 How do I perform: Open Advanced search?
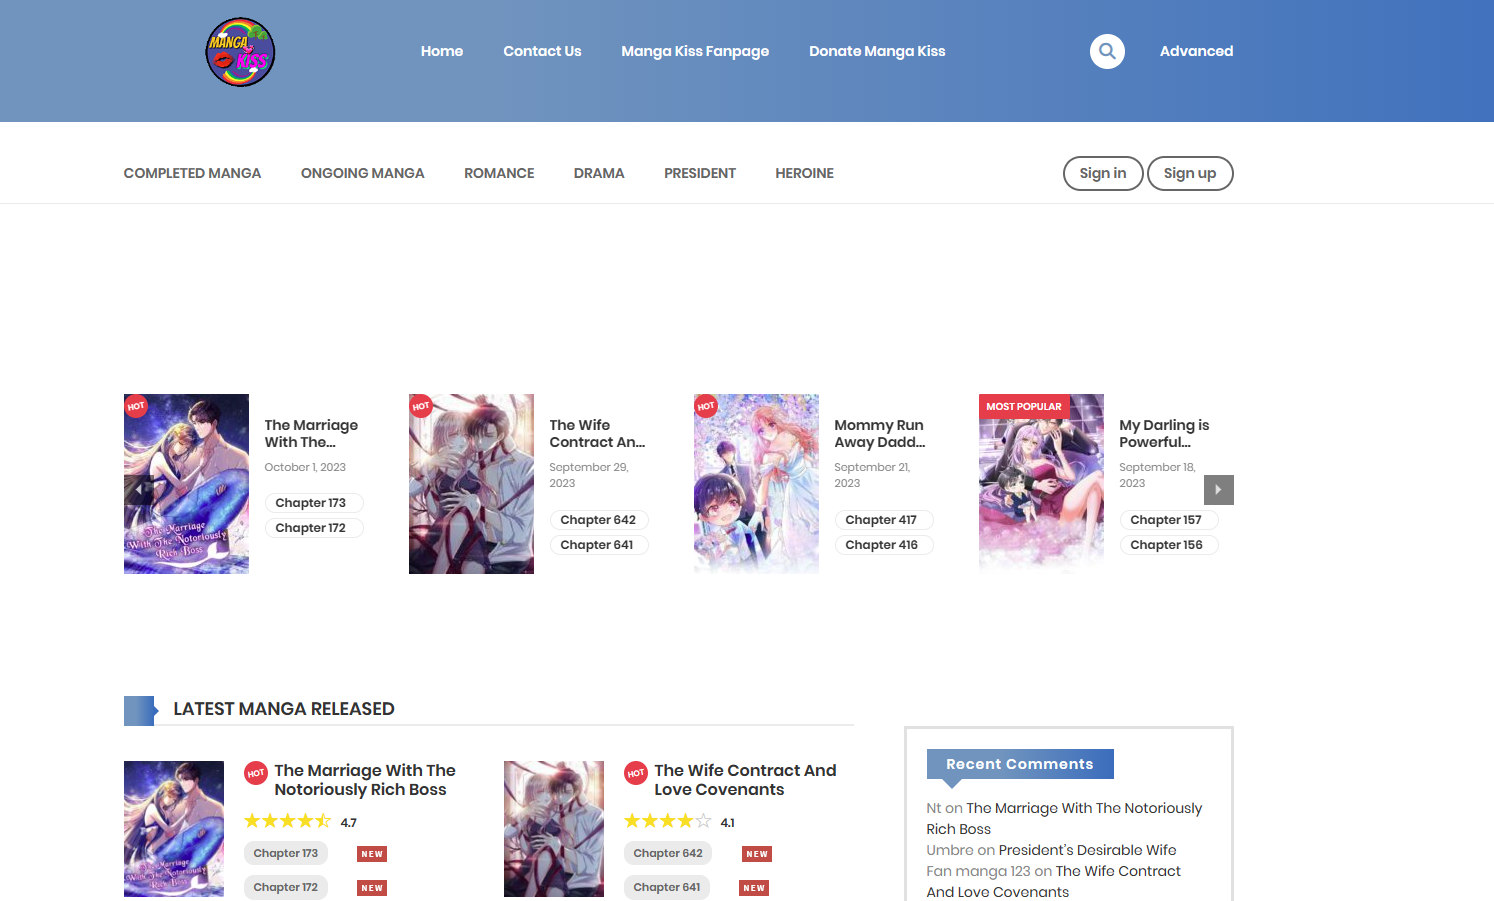(x=1196, y=51)
